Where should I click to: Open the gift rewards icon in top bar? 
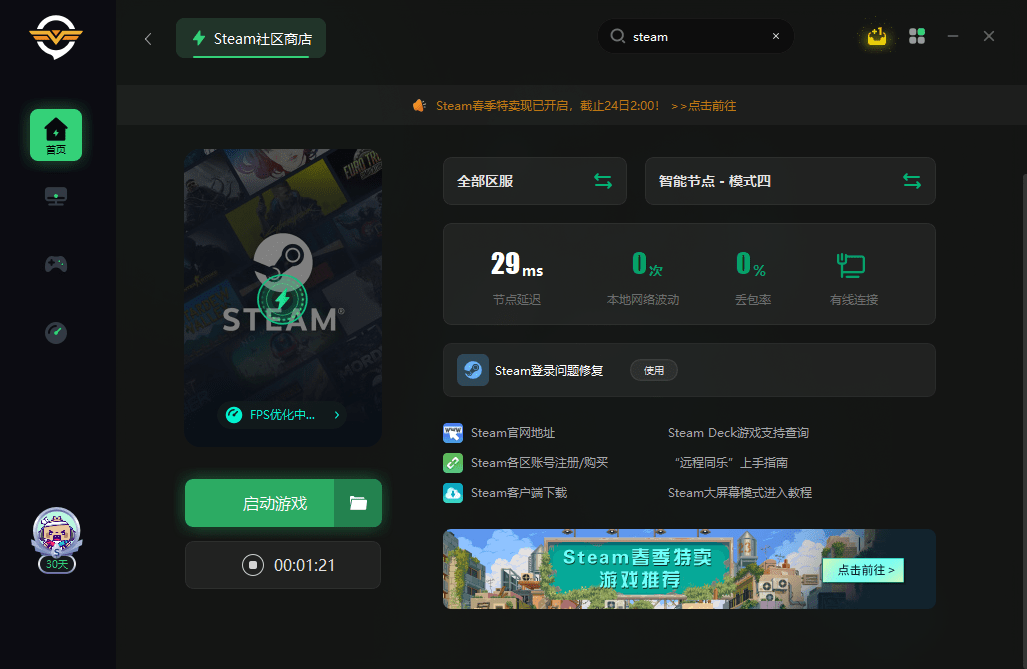pyautogui.click(x=877, y=36)
